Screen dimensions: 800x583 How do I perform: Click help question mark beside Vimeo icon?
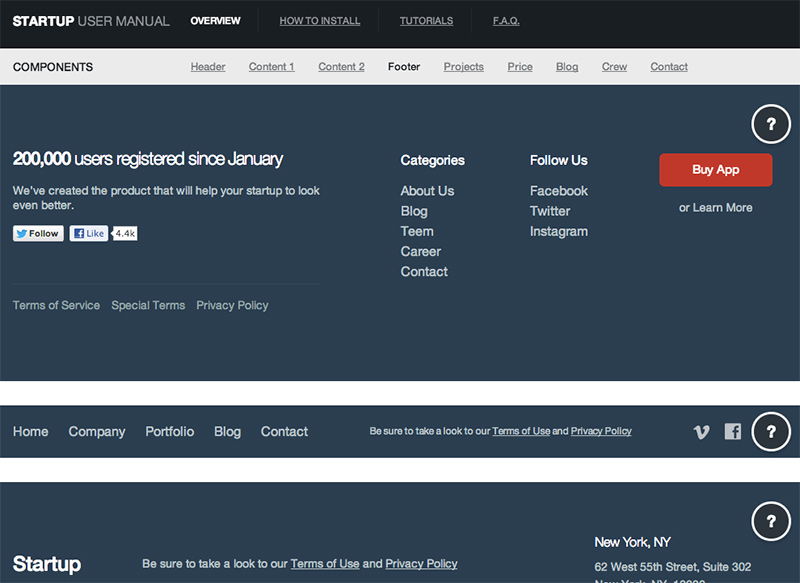(x=770, y=432)
